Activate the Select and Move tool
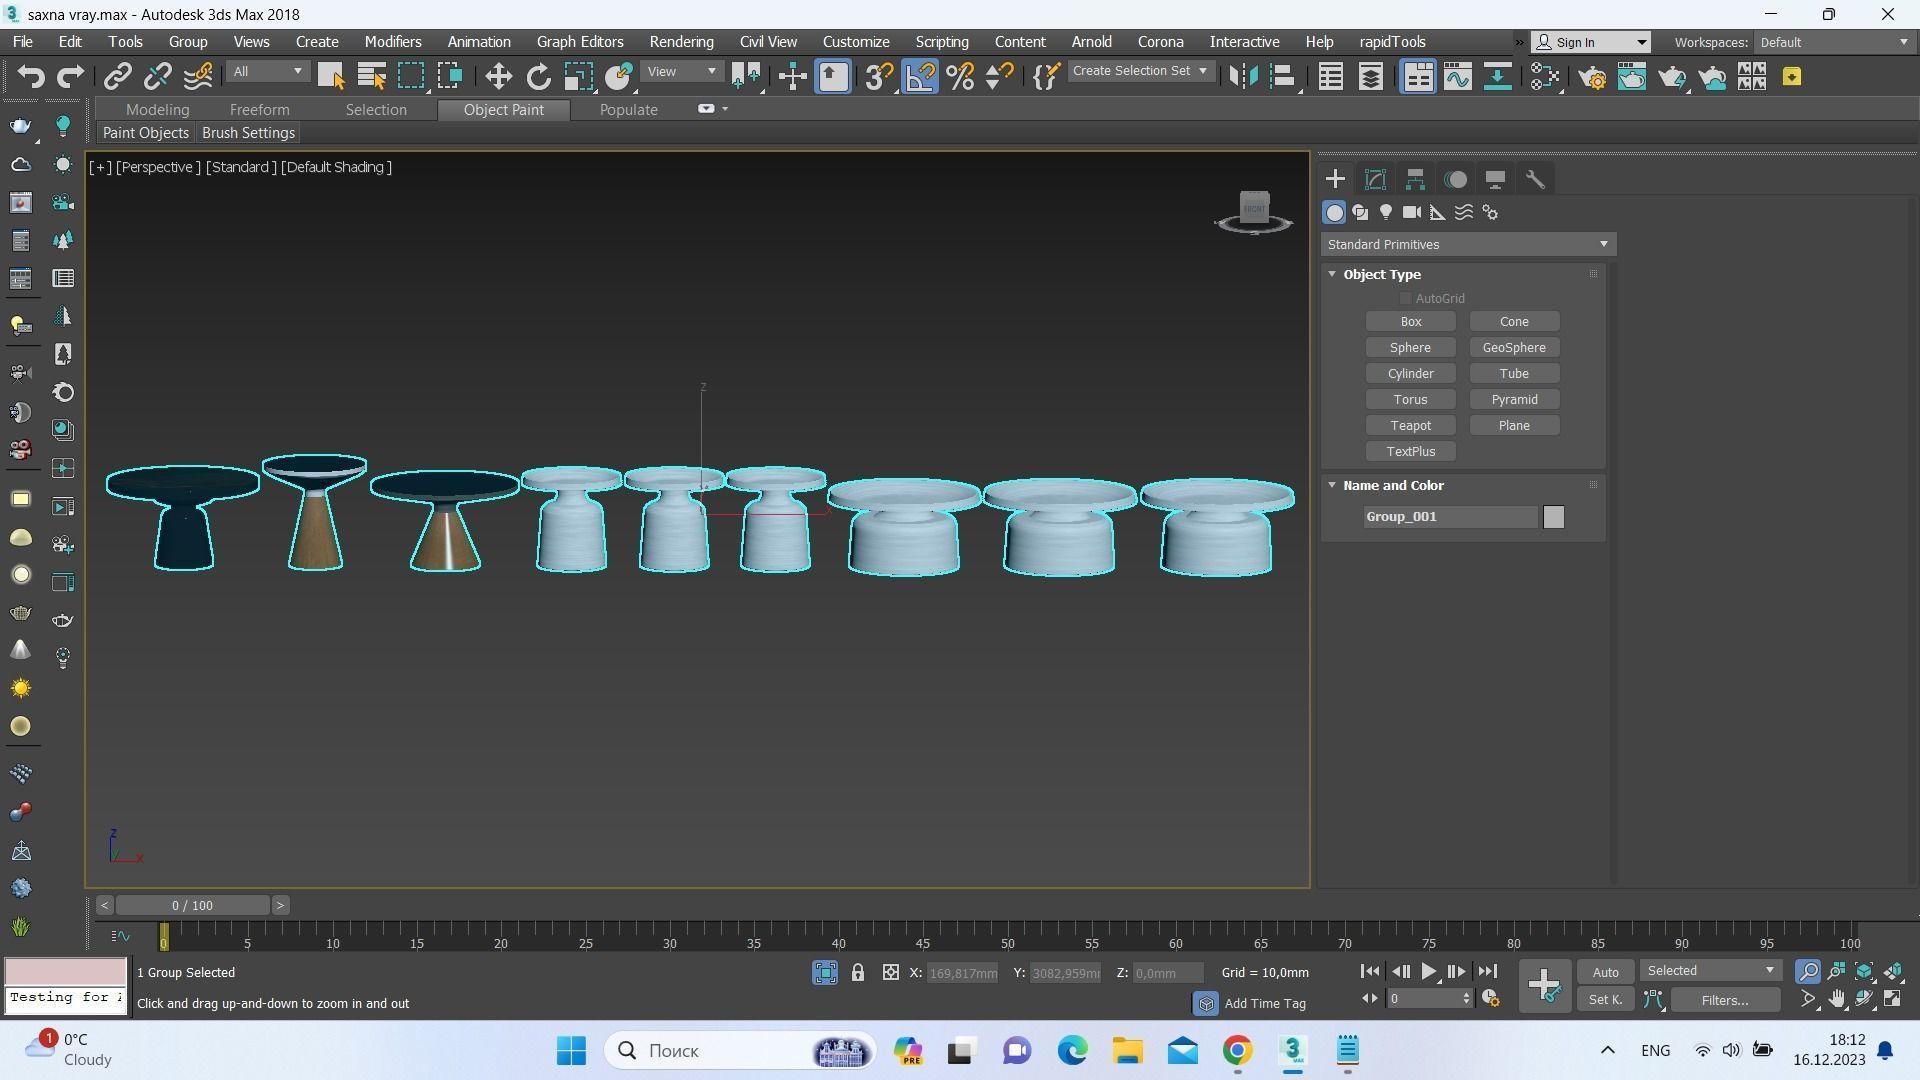This screenshot has width=1920, height=1080. tap(498, 77)
